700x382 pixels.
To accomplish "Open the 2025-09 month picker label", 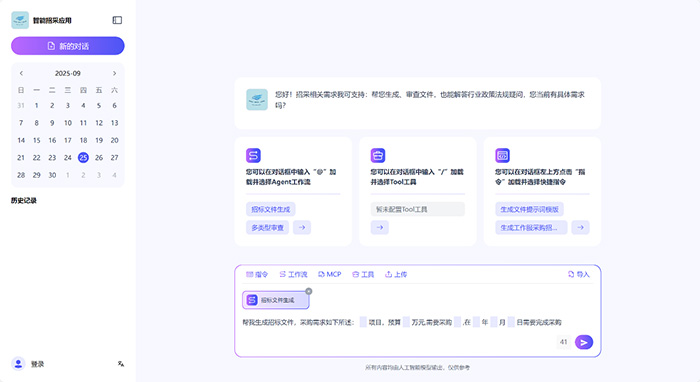I will pos(68,73).
